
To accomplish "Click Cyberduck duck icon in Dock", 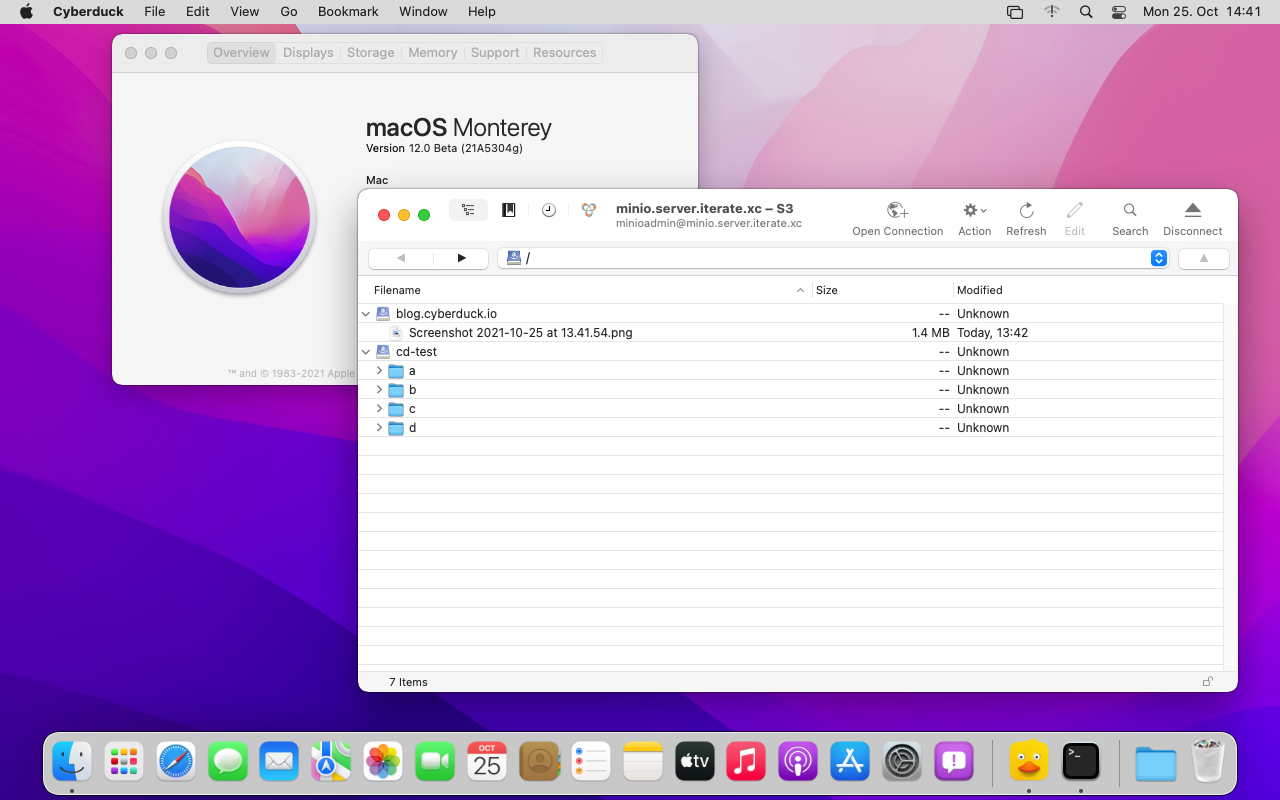I will tap(1029, 762).
